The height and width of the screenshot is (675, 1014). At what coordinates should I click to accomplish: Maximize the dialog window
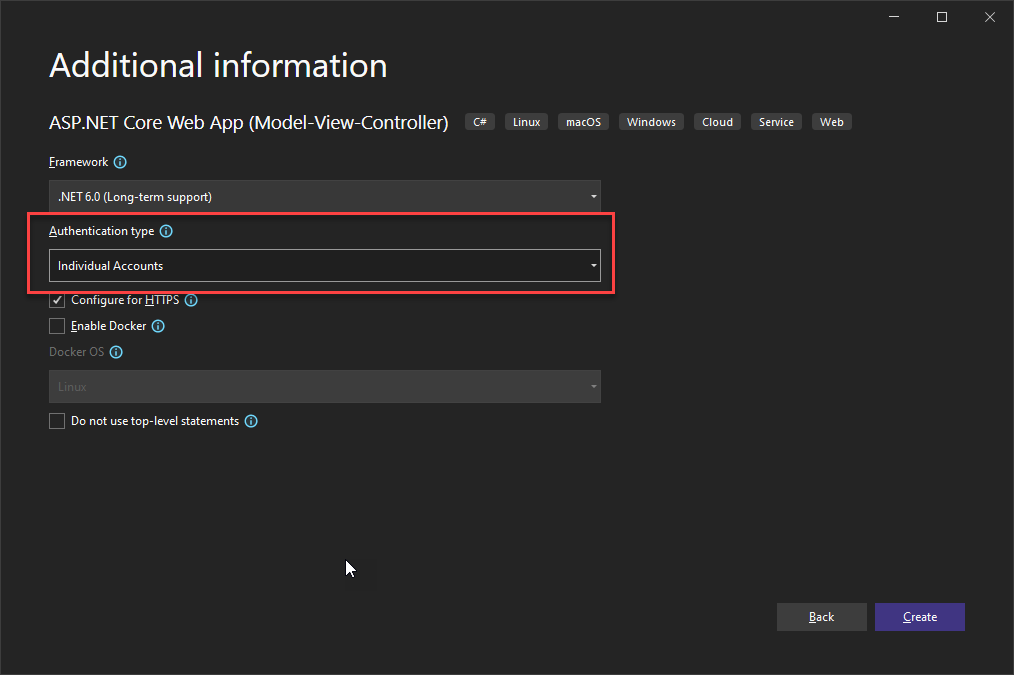tap(942, 17)
